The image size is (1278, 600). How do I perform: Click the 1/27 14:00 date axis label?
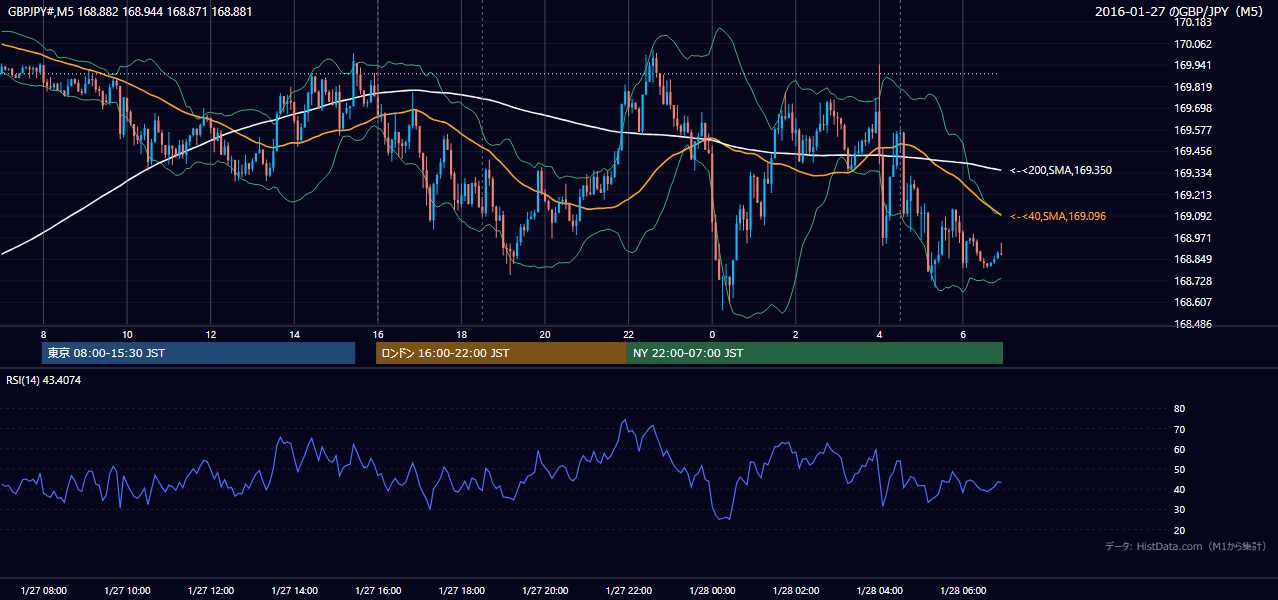294,591
